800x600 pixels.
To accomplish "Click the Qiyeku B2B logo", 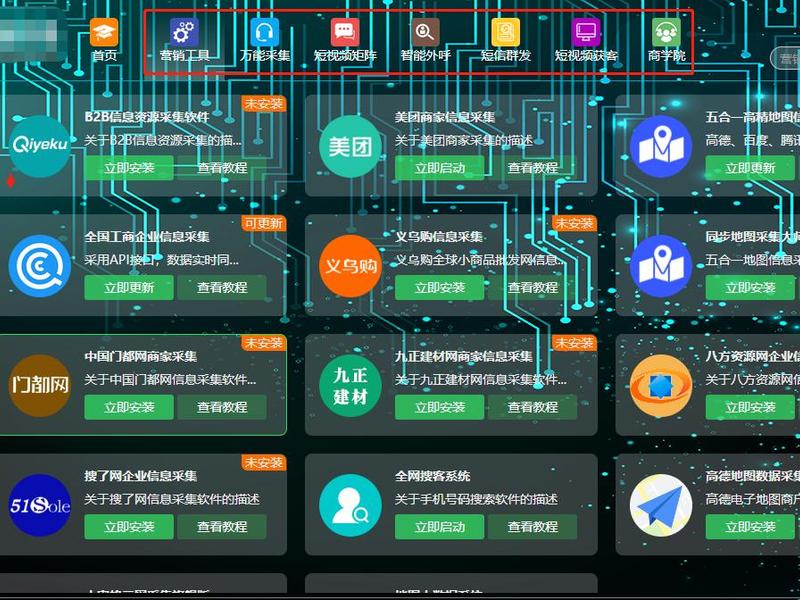I will (x=40, y=146).
